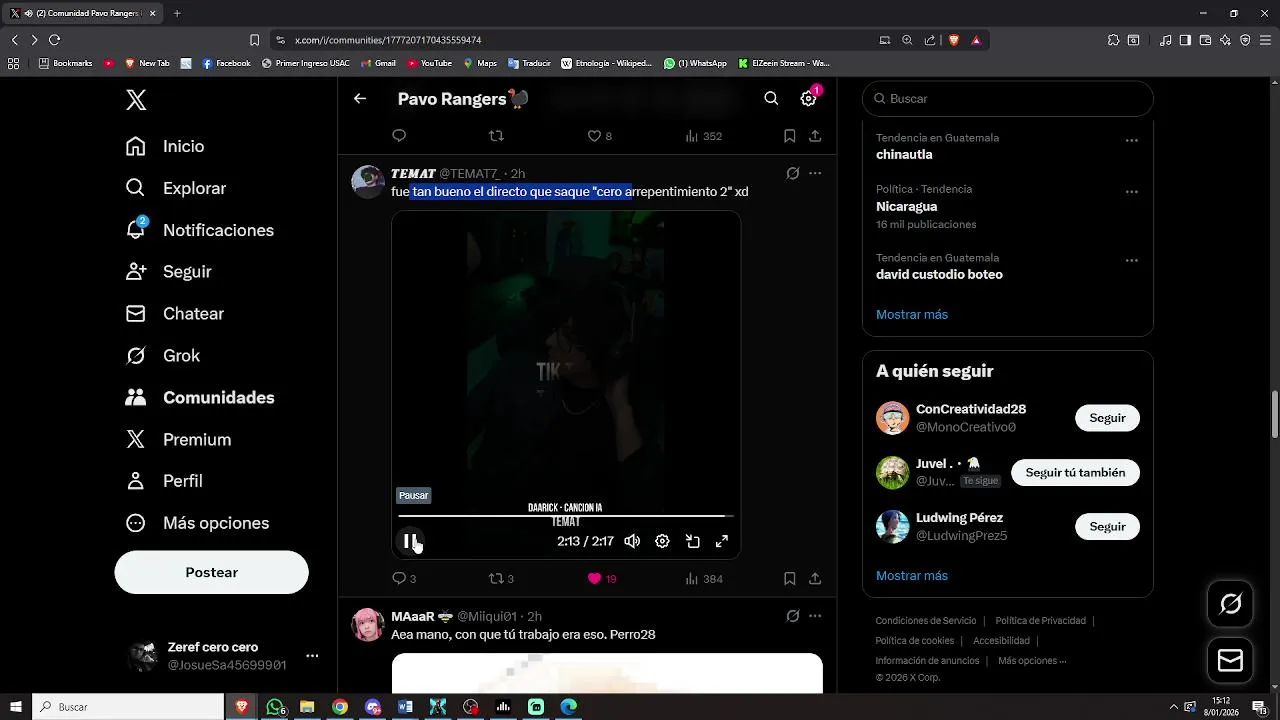
Task: Follow ConCreatividad28
Action: (x=1107, y=418)
